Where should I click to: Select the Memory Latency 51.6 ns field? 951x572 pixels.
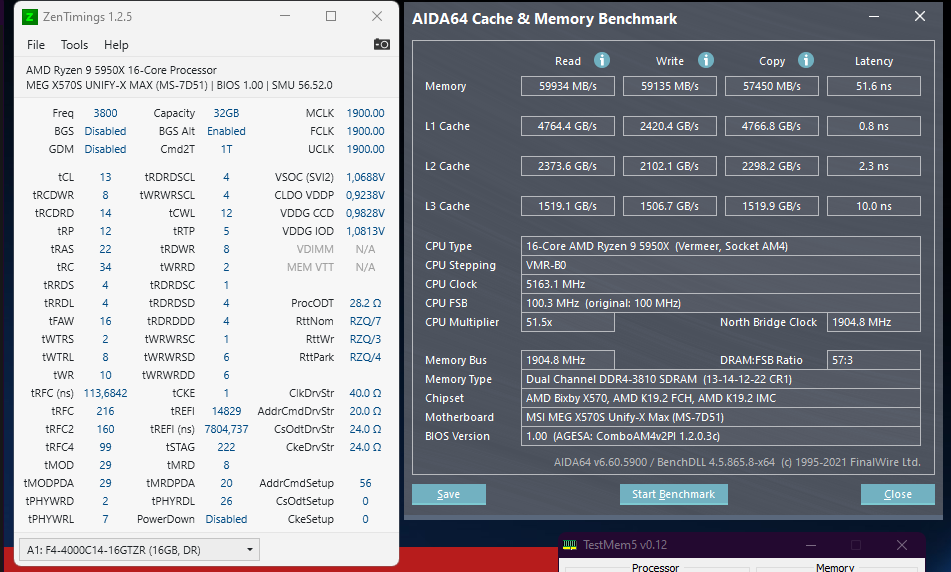873,86
